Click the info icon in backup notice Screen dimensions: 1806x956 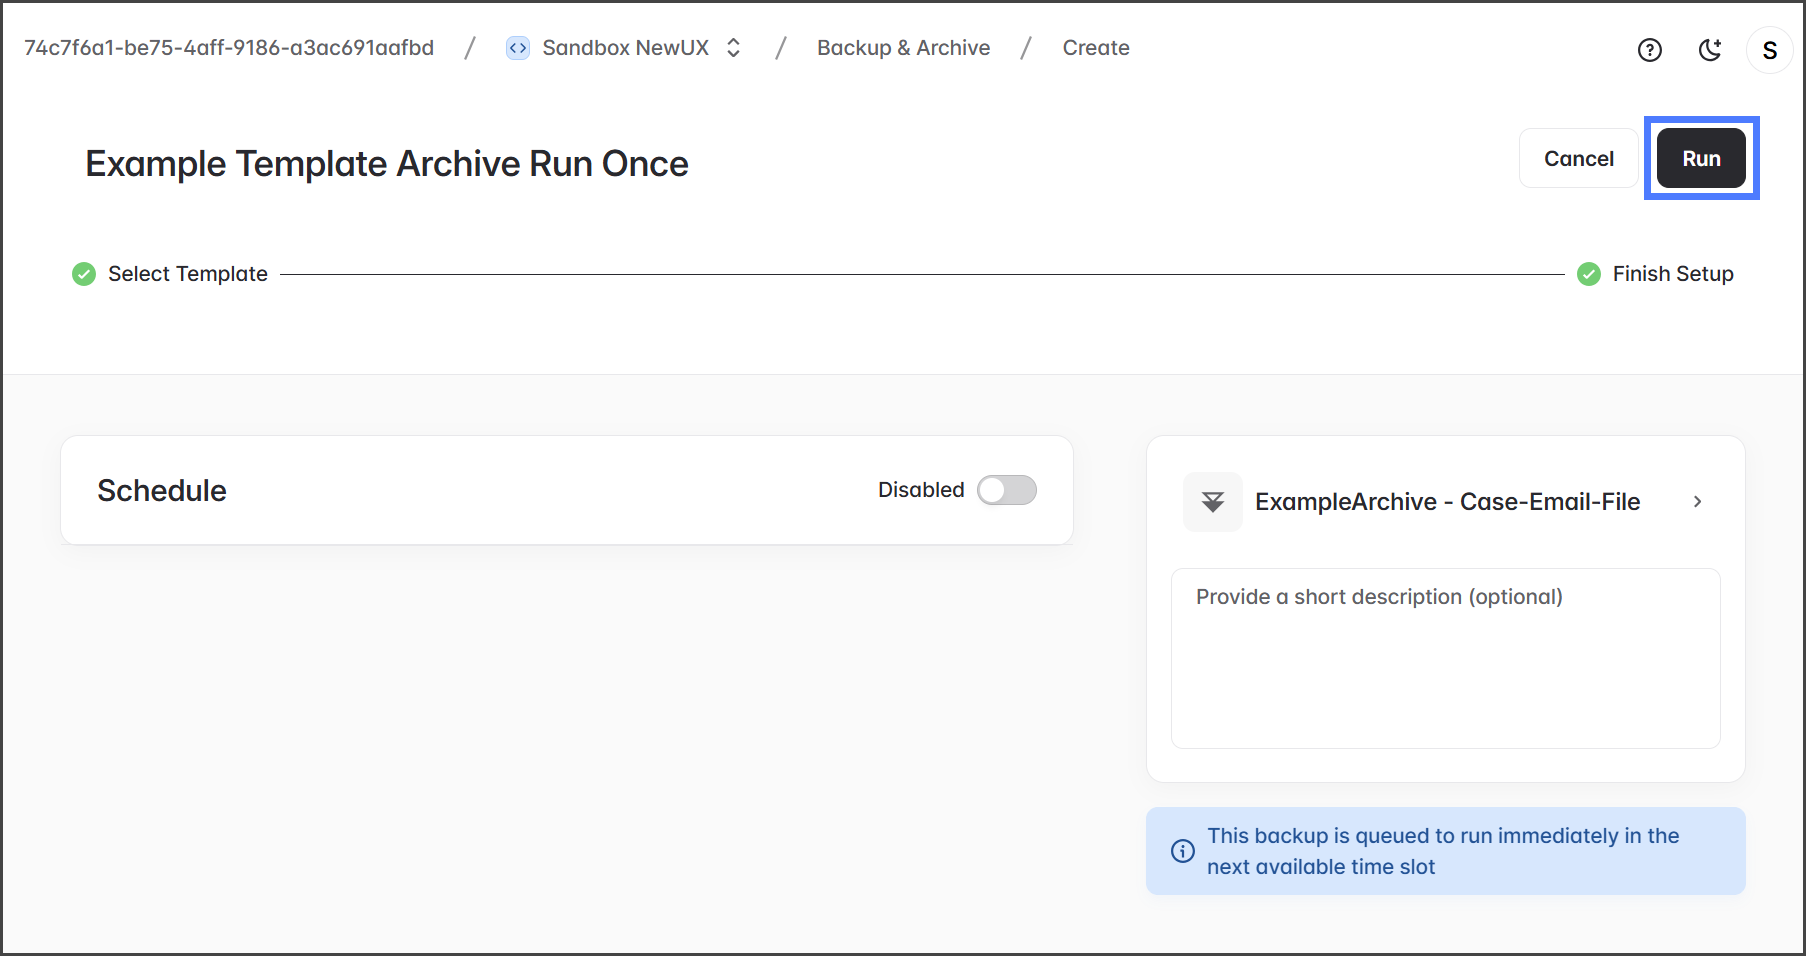1183,851
